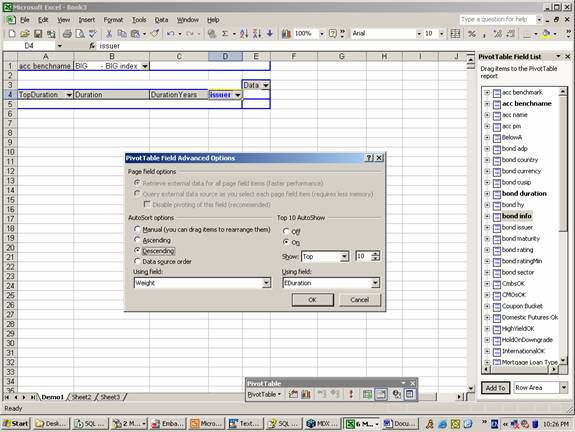Image resolution: width=575 pixels, height=432 pixels.
Task: Select Descending AutoSort radio option
Action: tap(137, 250)
